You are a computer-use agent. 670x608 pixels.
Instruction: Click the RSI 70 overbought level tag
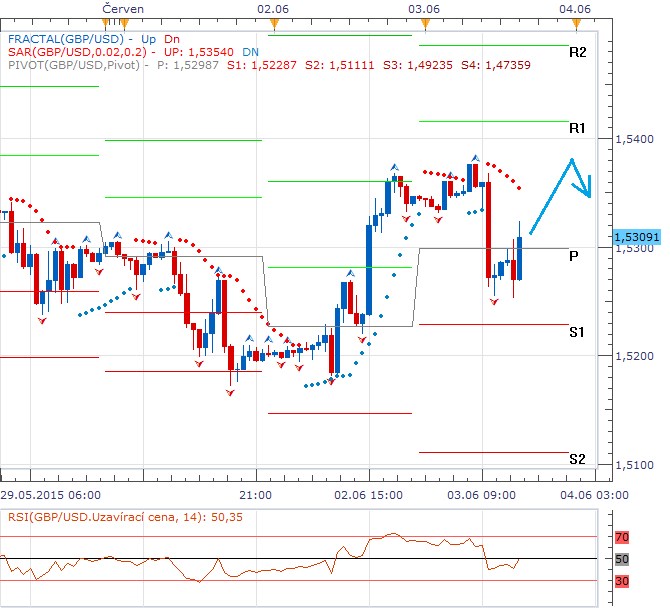[620, 538]
